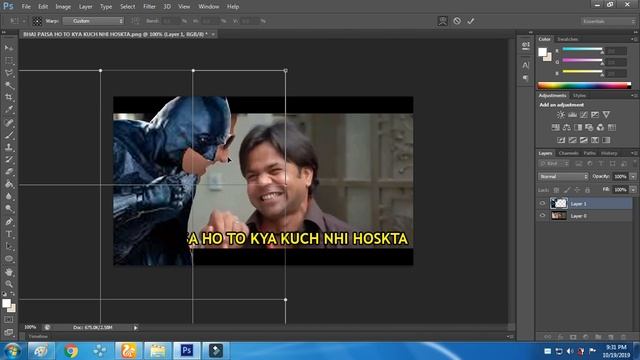640x360 pixels.
Task: Toggle lock position
Action: click(x=577, y=190)
